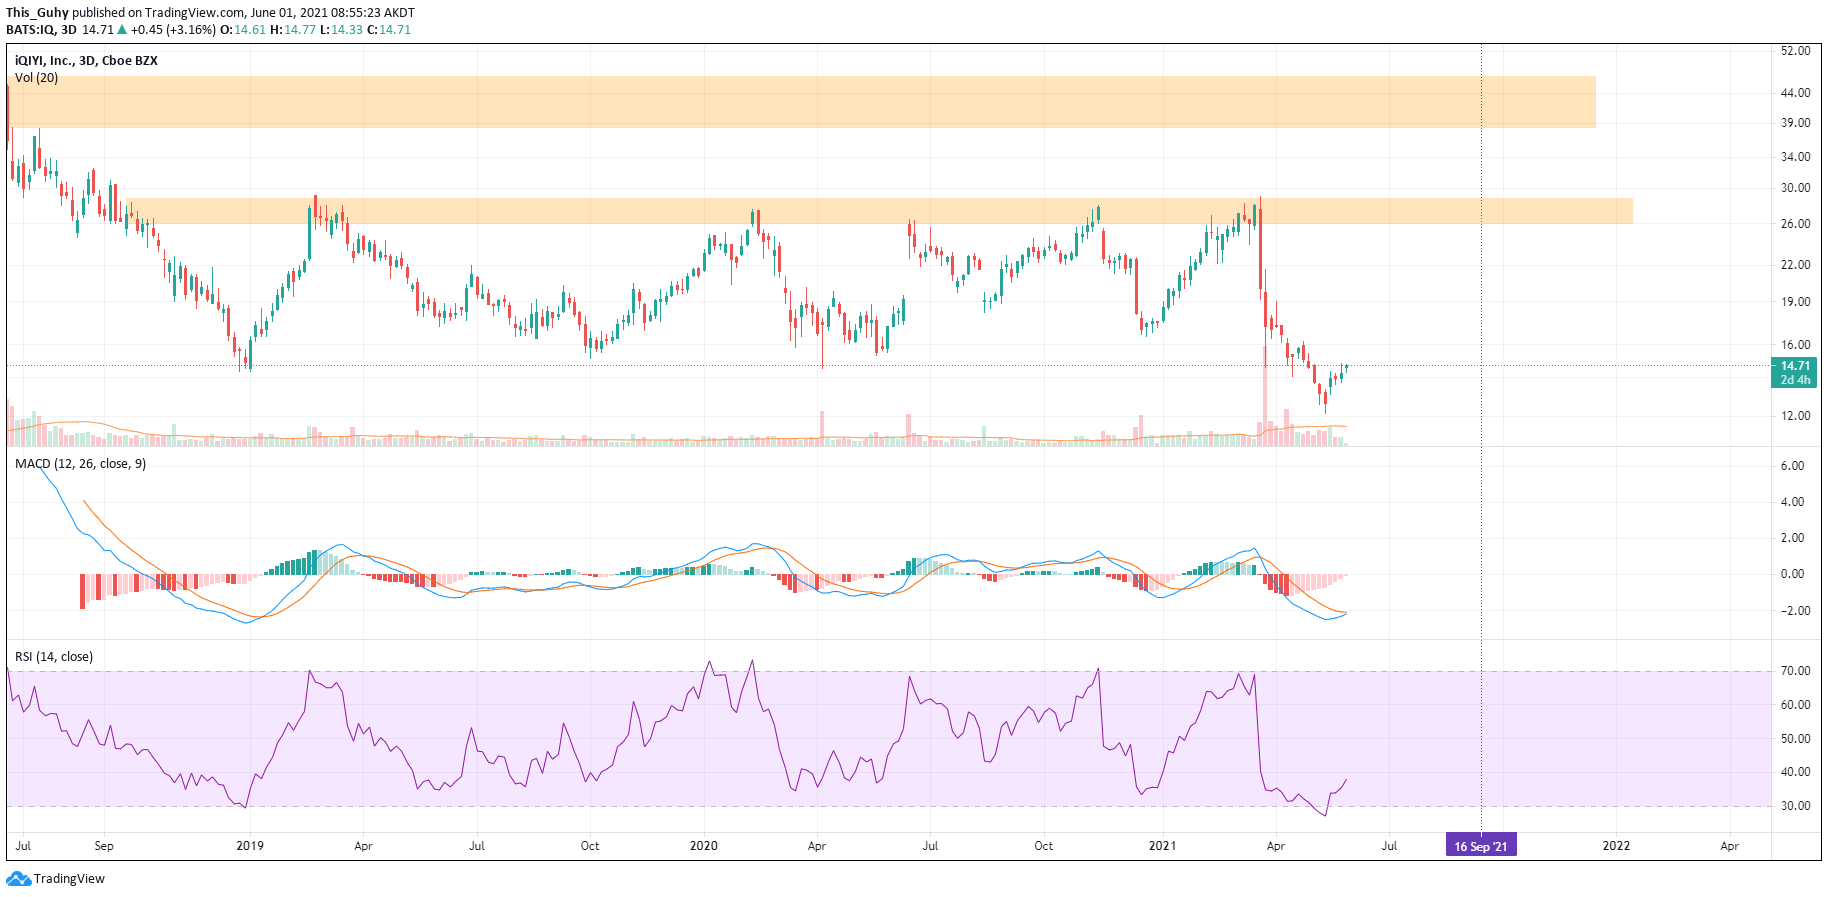Click the 70.00 RSI axis label
Viewport: 1828px width, 897px height.
[x=1795, y=671]
